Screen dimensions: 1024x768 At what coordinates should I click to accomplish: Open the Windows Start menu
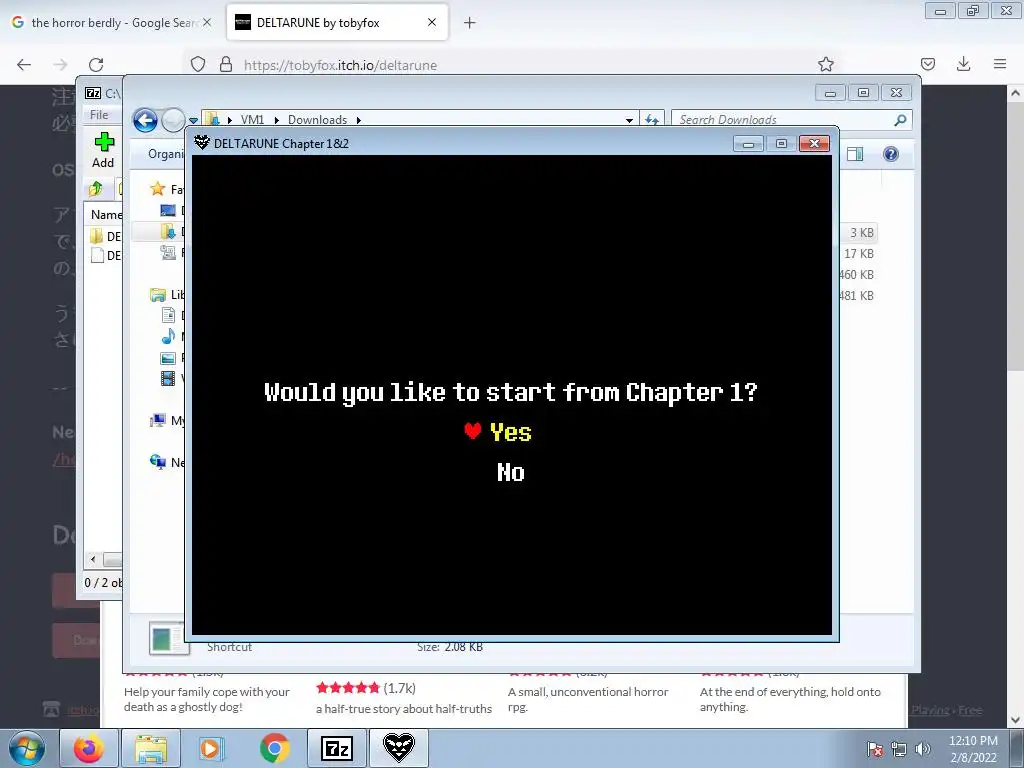27,748
